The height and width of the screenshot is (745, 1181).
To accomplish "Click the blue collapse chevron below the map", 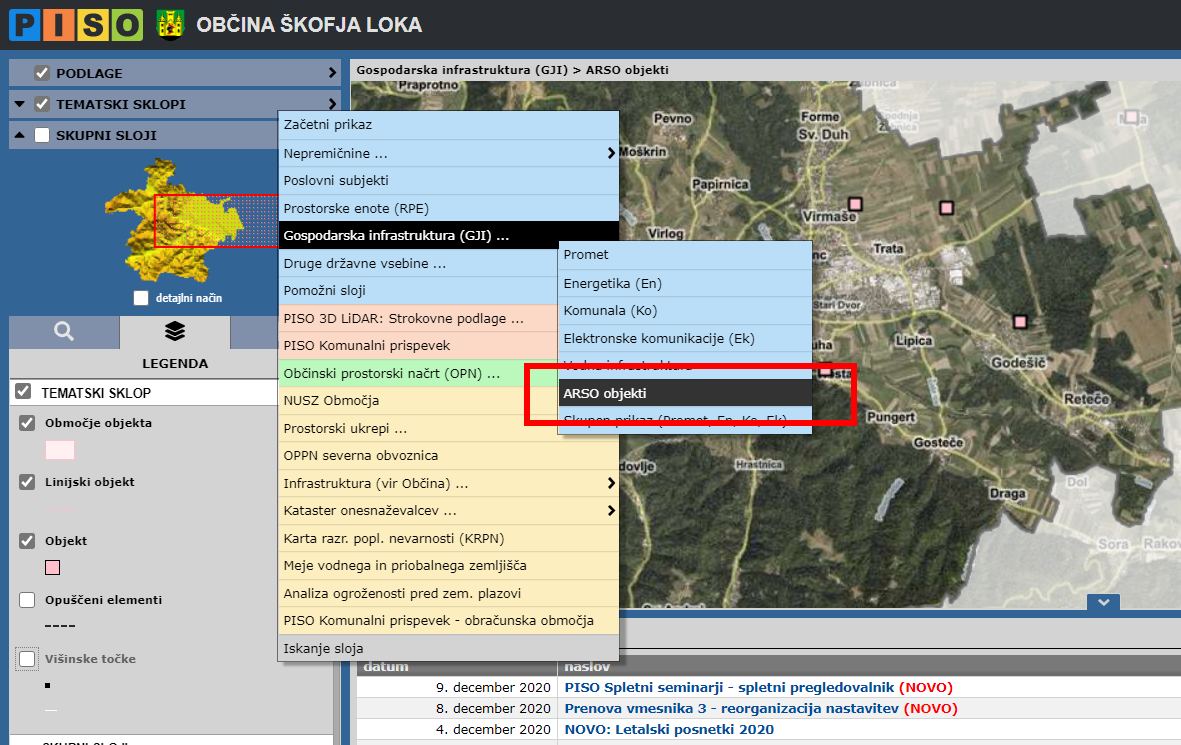I will click(x=1103, y=602).
